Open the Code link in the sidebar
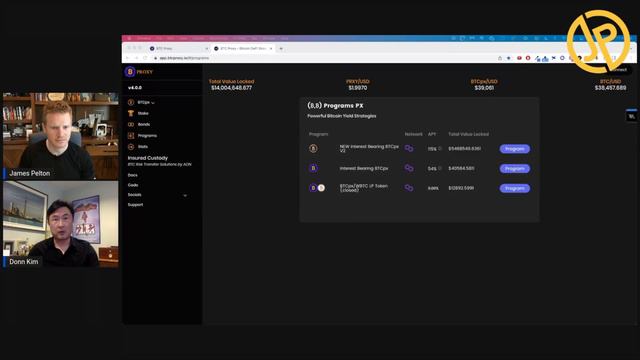 133,185
